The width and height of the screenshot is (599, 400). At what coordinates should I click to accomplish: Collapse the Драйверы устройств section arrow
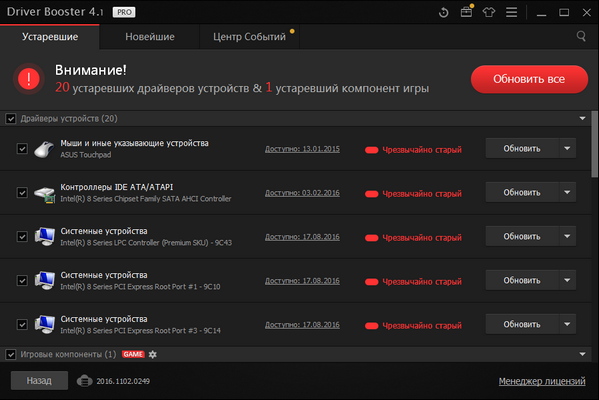coord(582,118)
